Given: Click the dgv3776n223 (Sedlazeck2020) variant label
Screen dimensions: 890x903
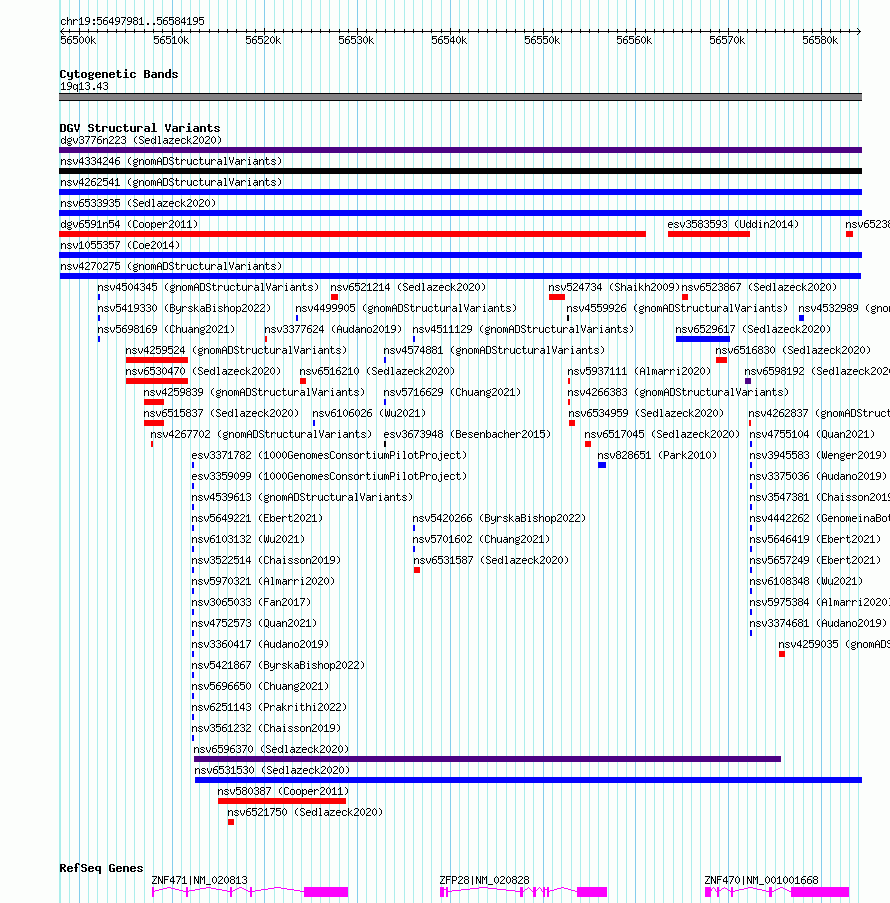Looking at the screenshot, I should tap(141, 141).
